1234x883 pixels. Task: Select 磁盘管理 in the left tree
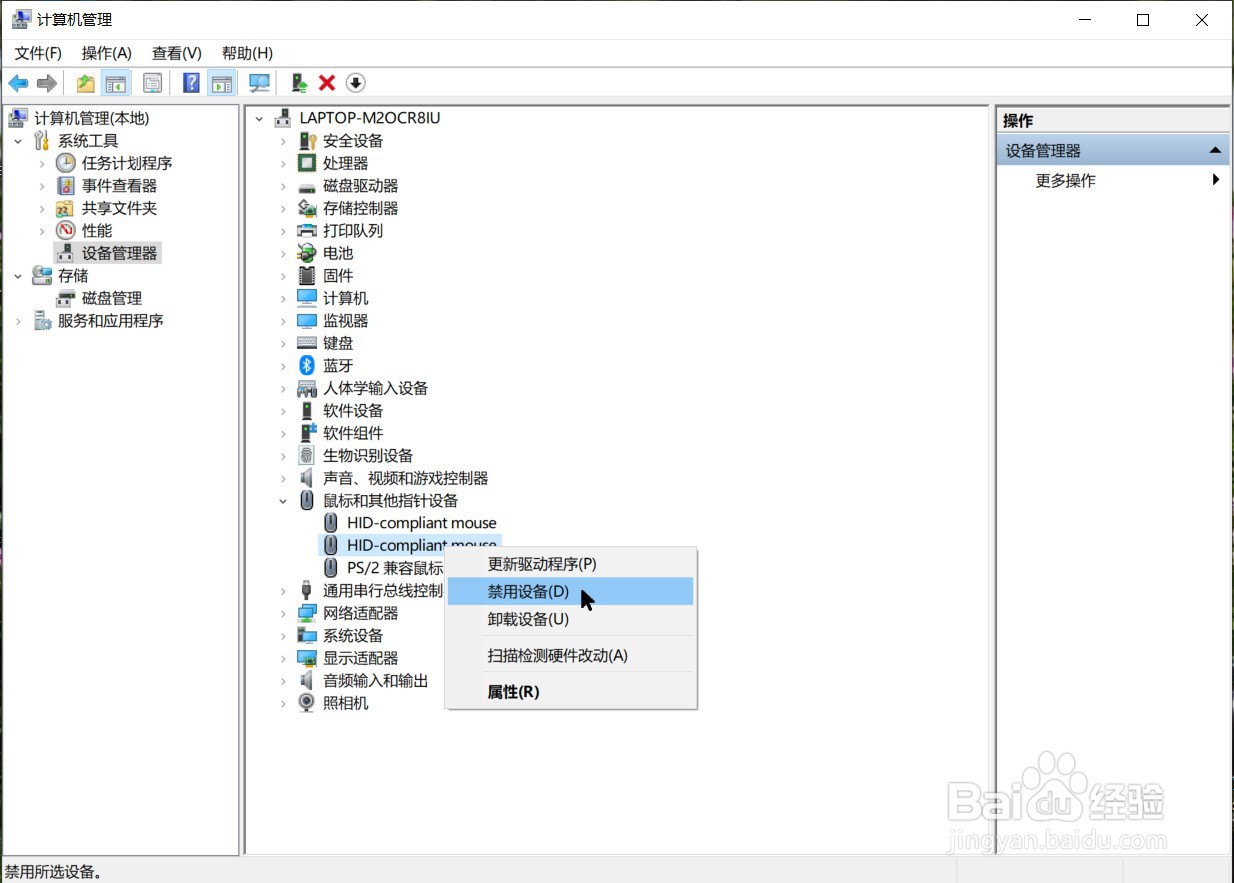click(112, 298)
